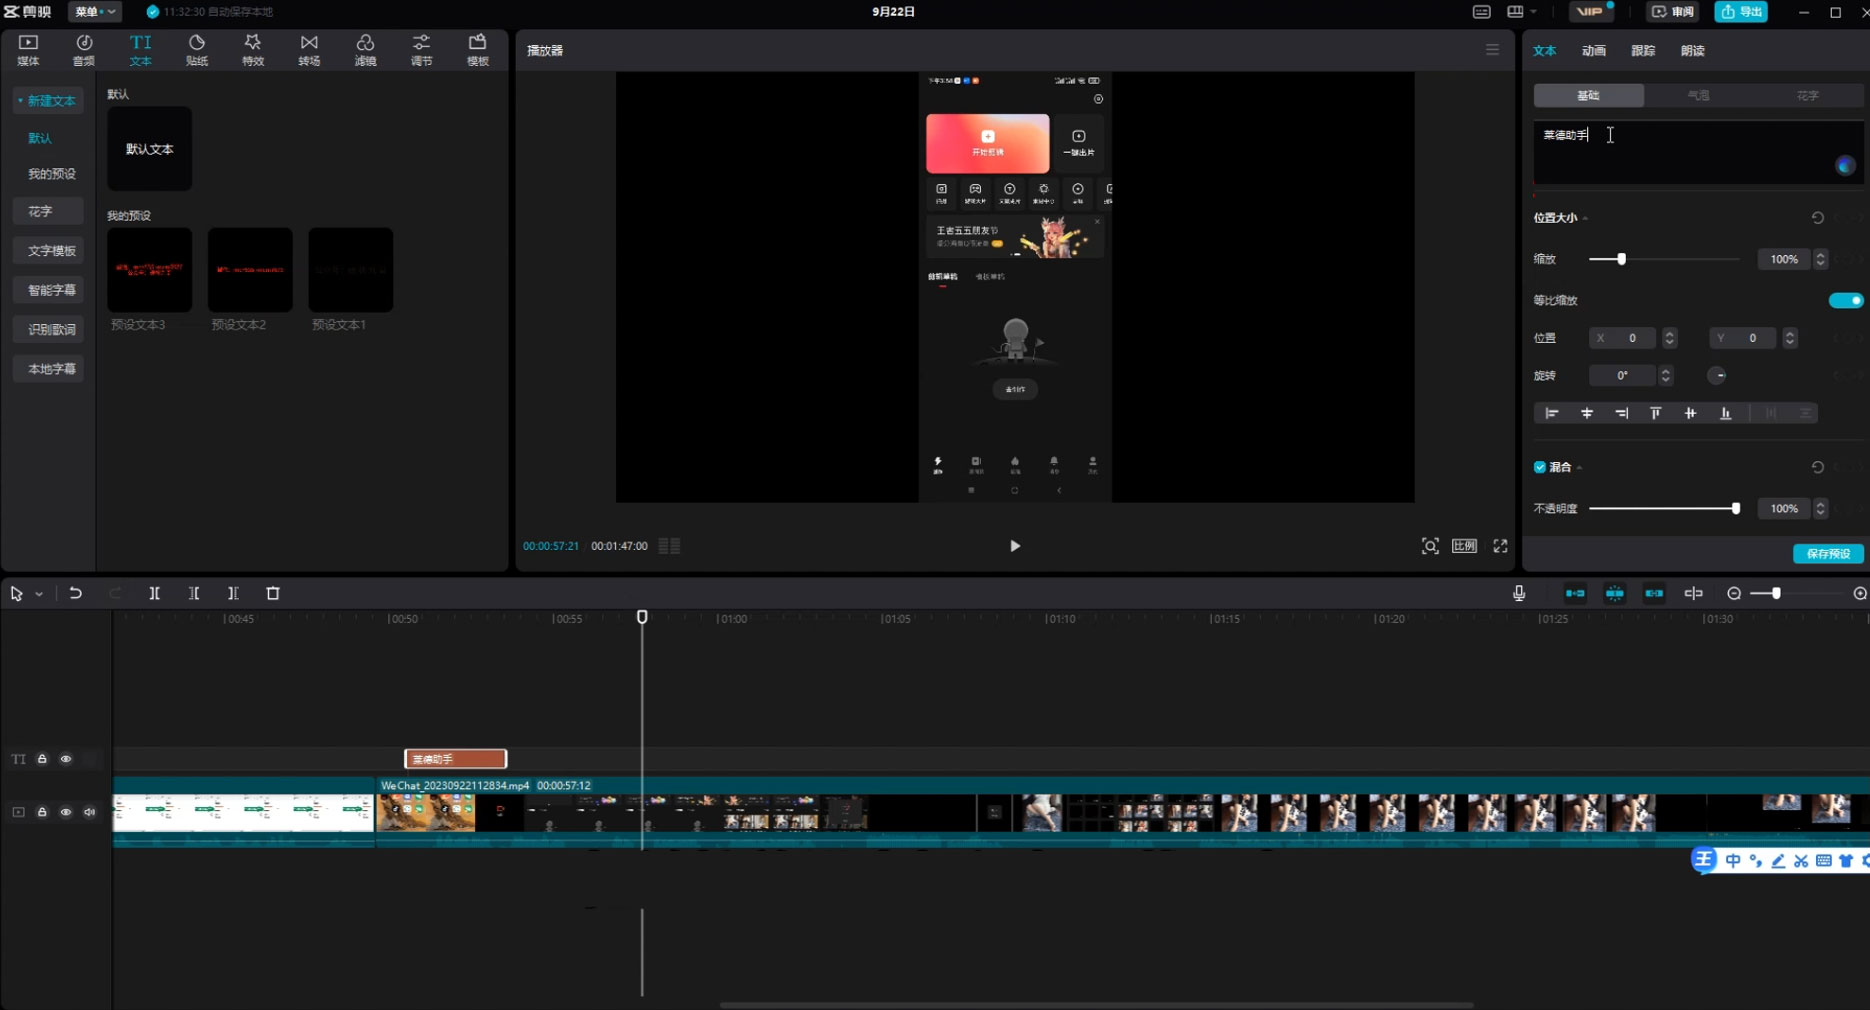This screenshot has width=1870, height=1010.
Task: Open the 特效 (Effects) panel
Action: coord(253,49)
